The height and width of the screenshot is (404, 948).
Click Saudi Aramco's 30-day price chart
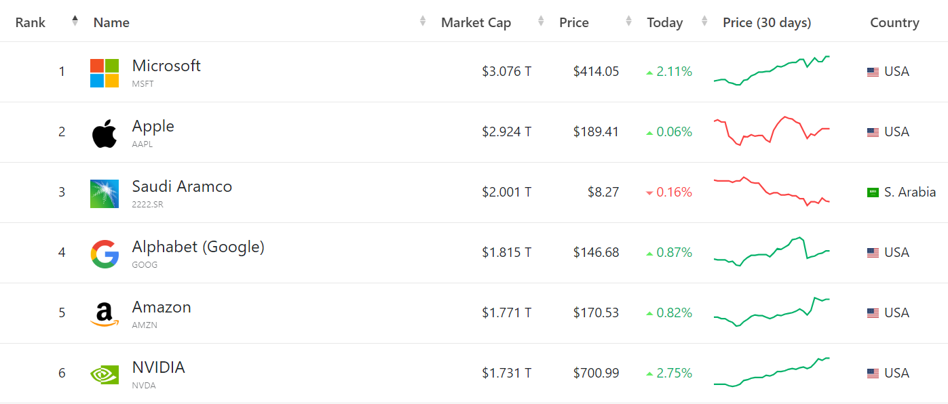pyautogui.click(x=771, y=190)
